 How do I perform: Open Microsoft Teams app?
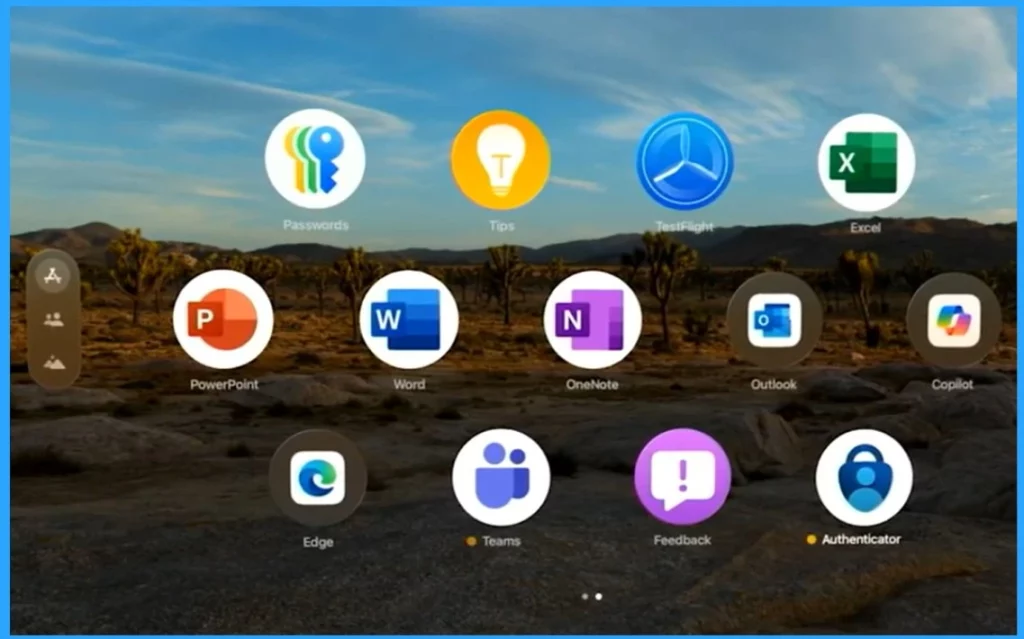tap(501, 478)
